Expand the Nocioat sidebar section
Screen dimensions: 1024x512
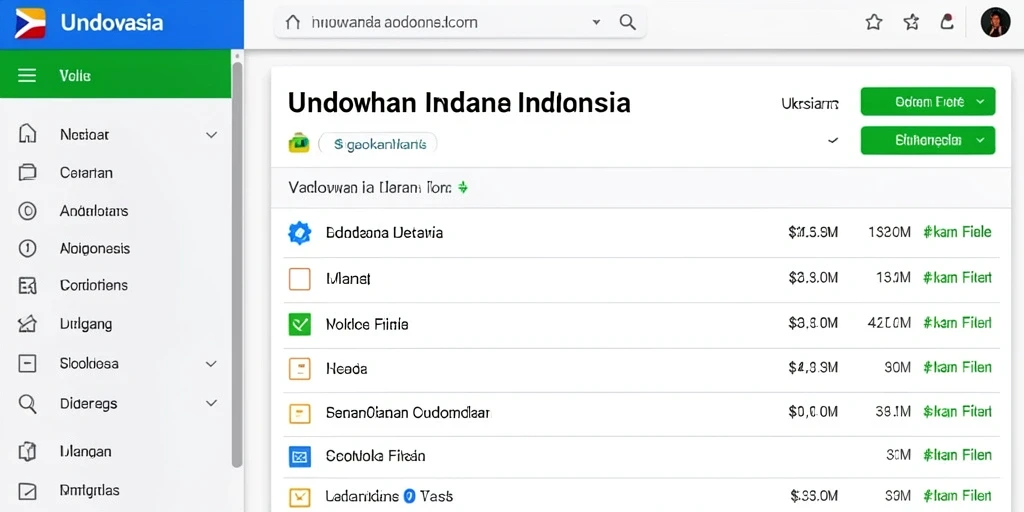click(211, 135)
